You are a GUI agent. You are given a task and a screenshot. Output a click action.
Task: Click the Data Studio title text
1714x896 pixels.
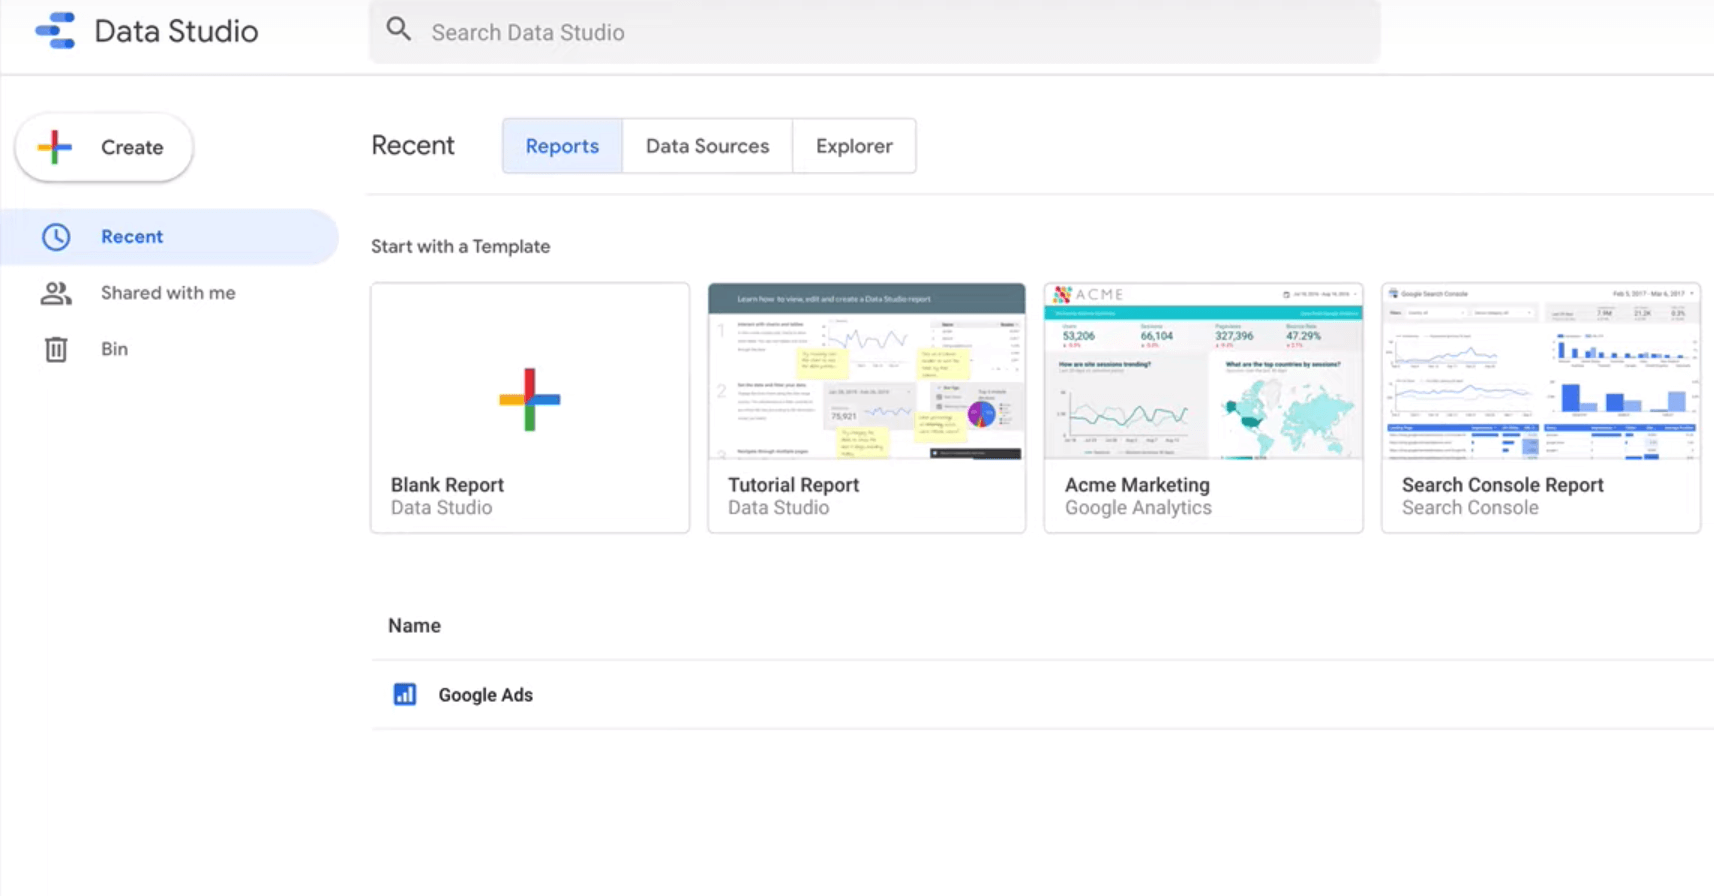pyautogui.click(x=176, y=31)
